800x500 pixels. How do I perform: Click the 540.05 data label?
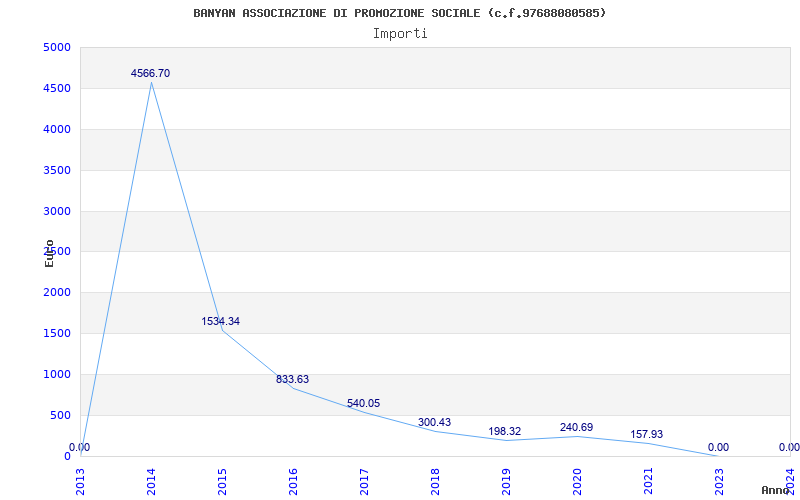(363, 404)
